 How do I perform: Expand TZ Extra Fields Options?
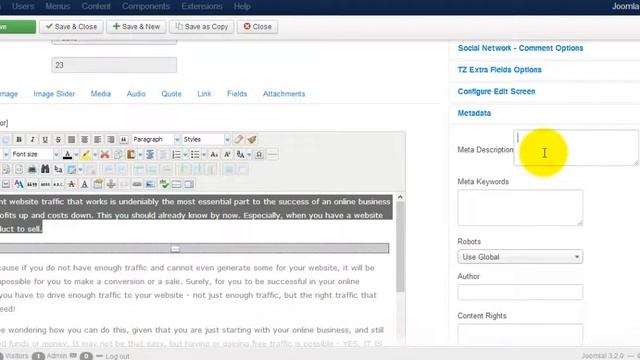pos(500,70)
